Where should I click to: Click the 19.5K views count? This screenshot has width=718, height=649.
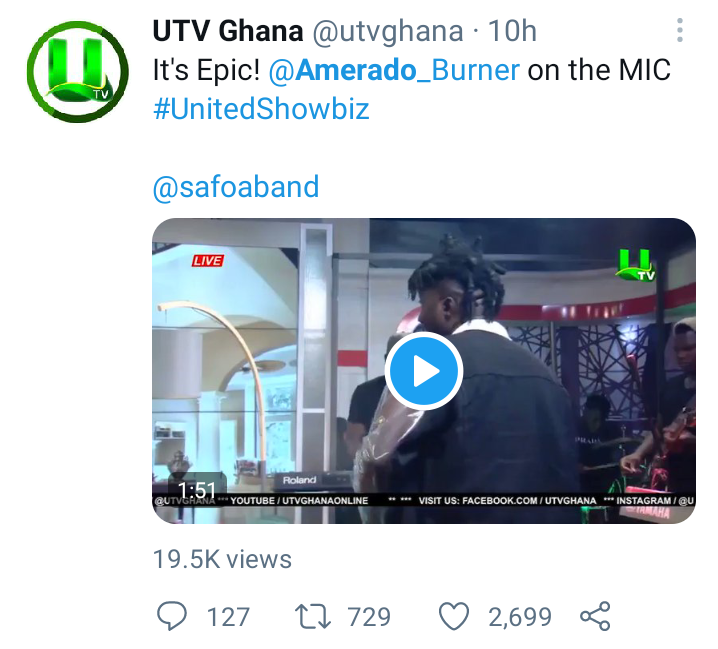click(222, 559)
